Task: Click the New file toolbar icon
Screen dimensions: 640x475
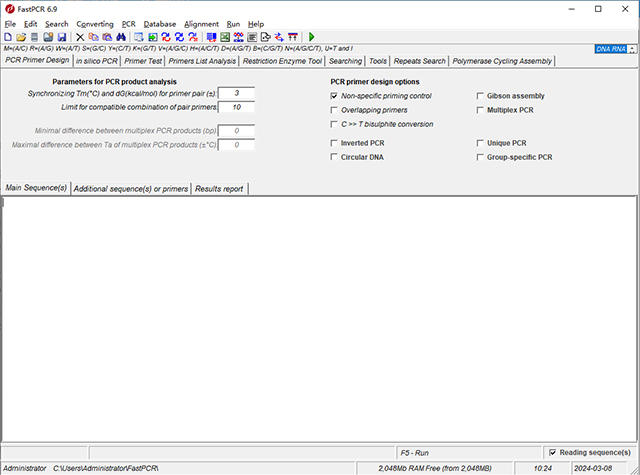Action: pyautogui.click(x=8, y=37)
